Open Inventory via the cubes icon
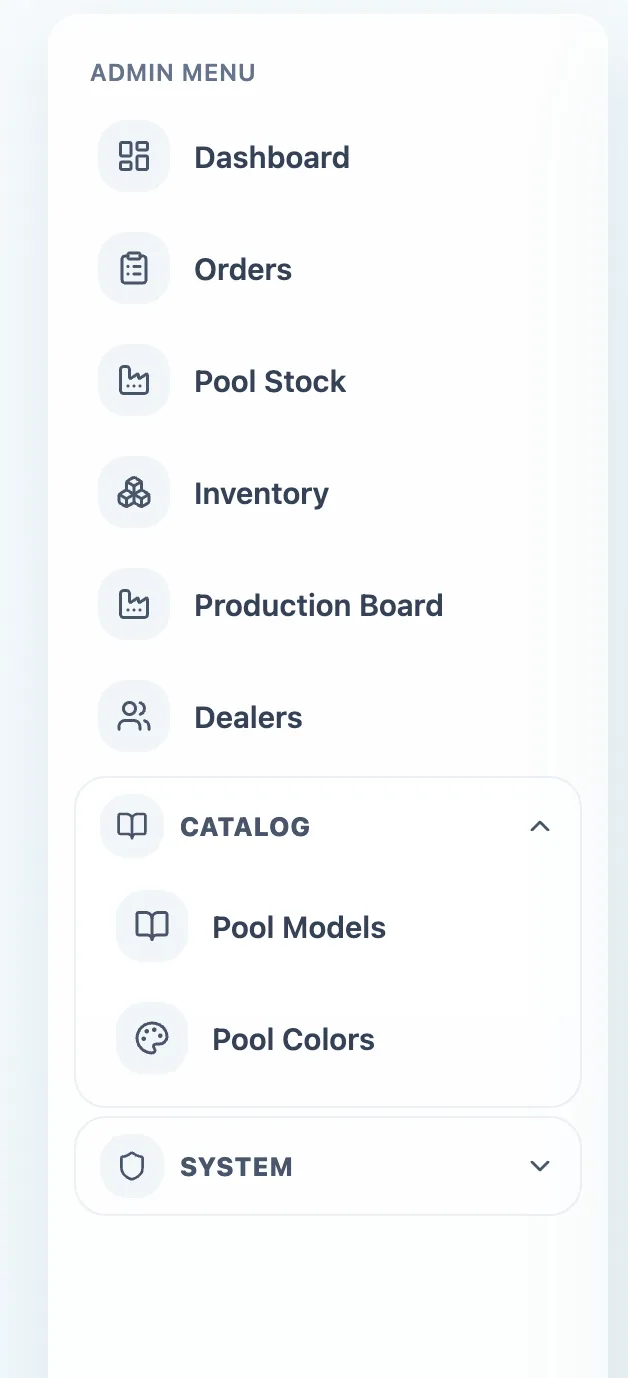Screen dimensions: 628x1378 pyautogui.click(x=134, y=492)
